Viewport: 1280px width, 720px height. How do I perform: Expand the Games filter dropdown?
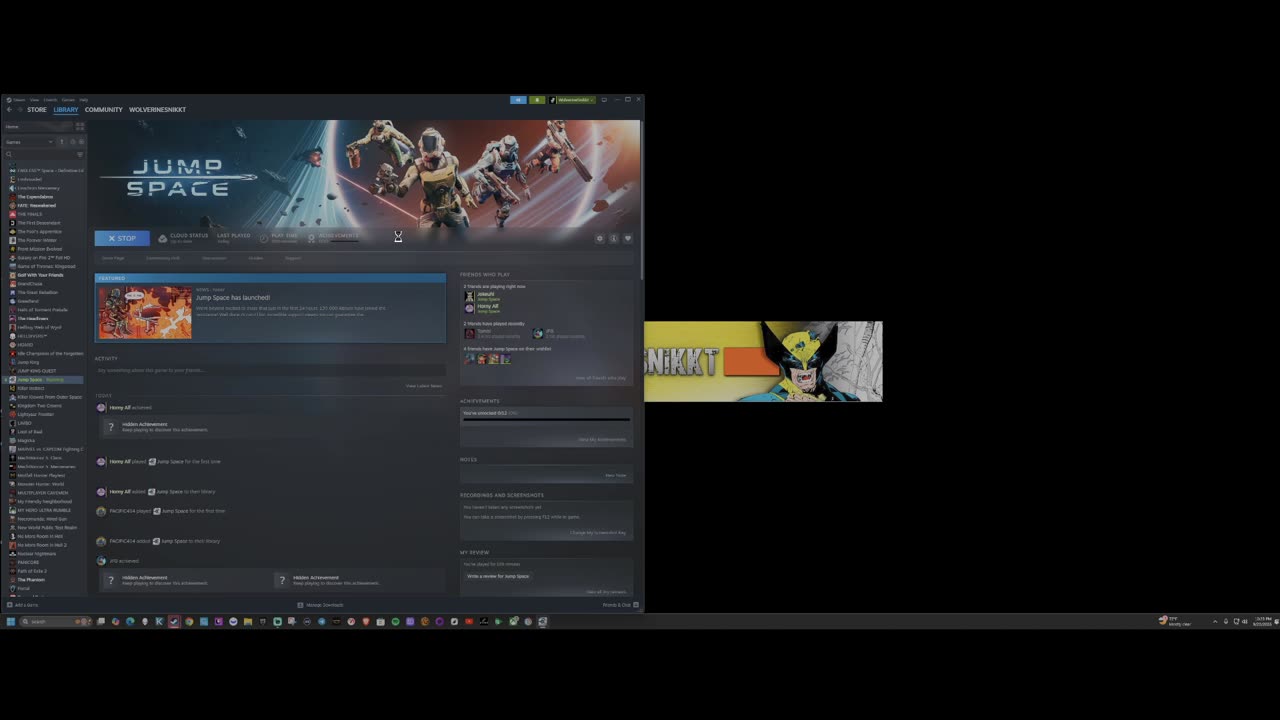(29, 142)
